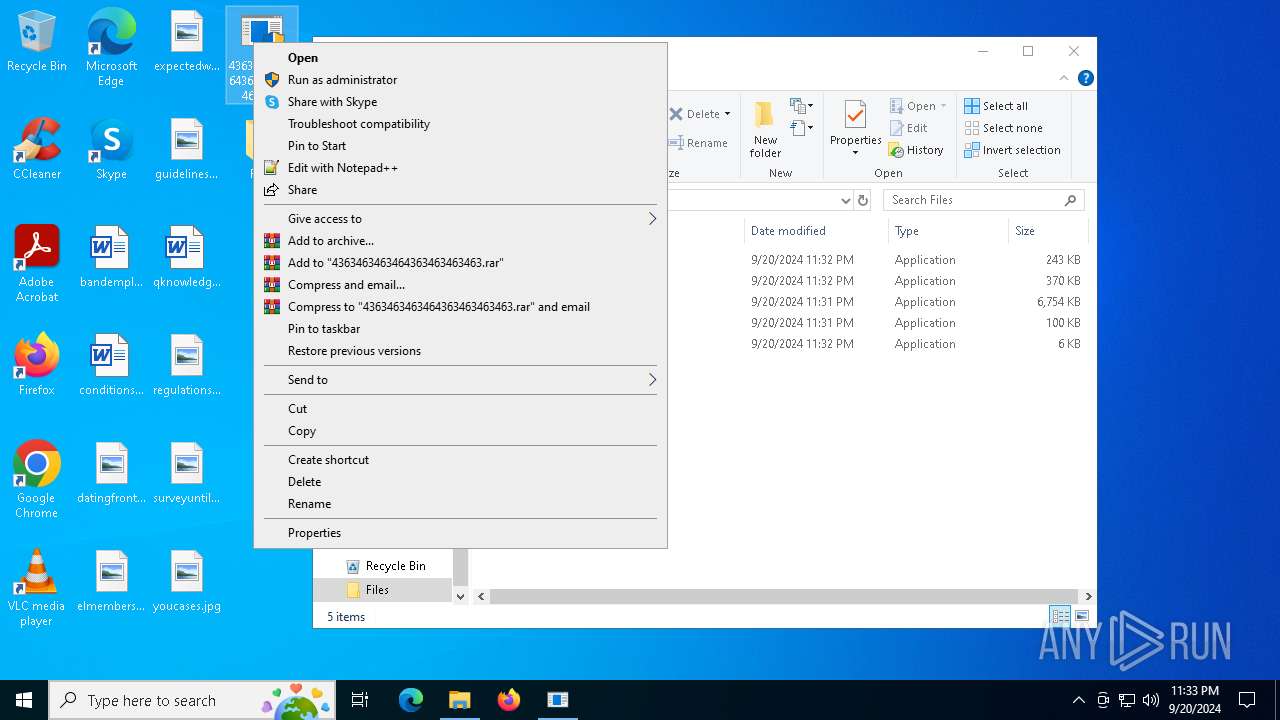Select expectedw image file on desktop

(x=186, y=42)
